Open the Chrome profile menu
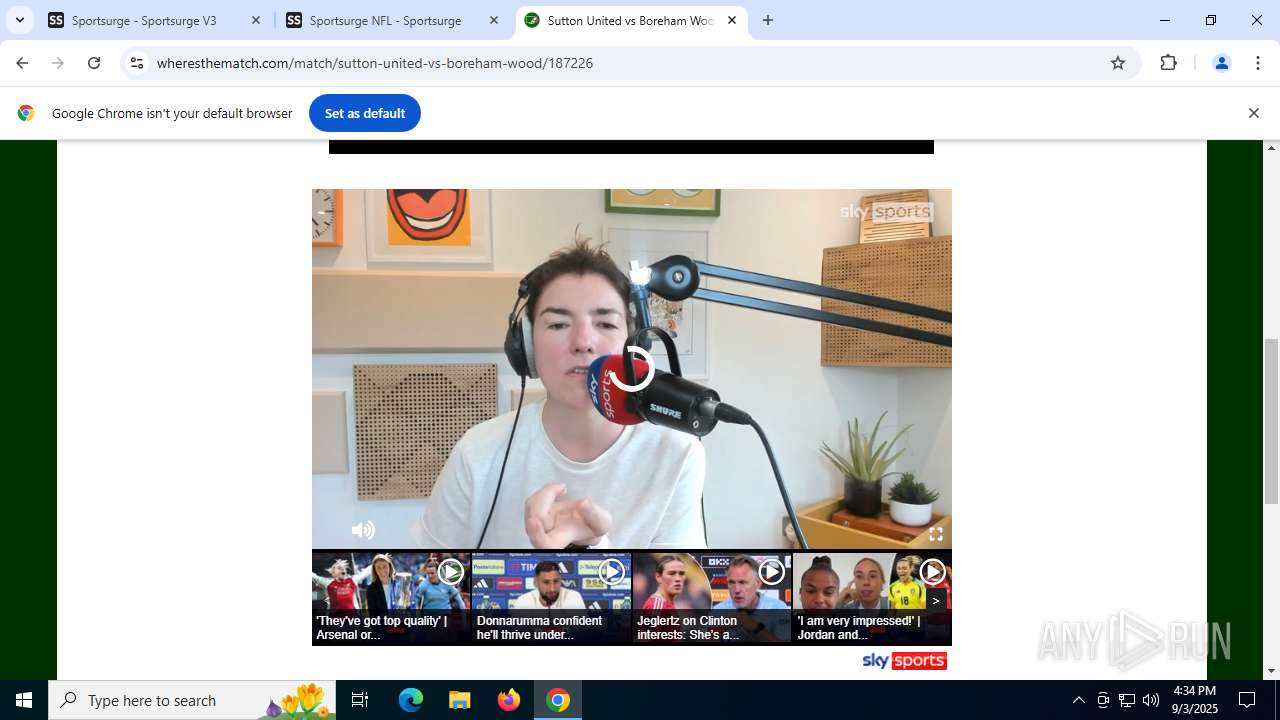Image resolution: width=1280 pixels, height=720 pixels. point(1222,63)
